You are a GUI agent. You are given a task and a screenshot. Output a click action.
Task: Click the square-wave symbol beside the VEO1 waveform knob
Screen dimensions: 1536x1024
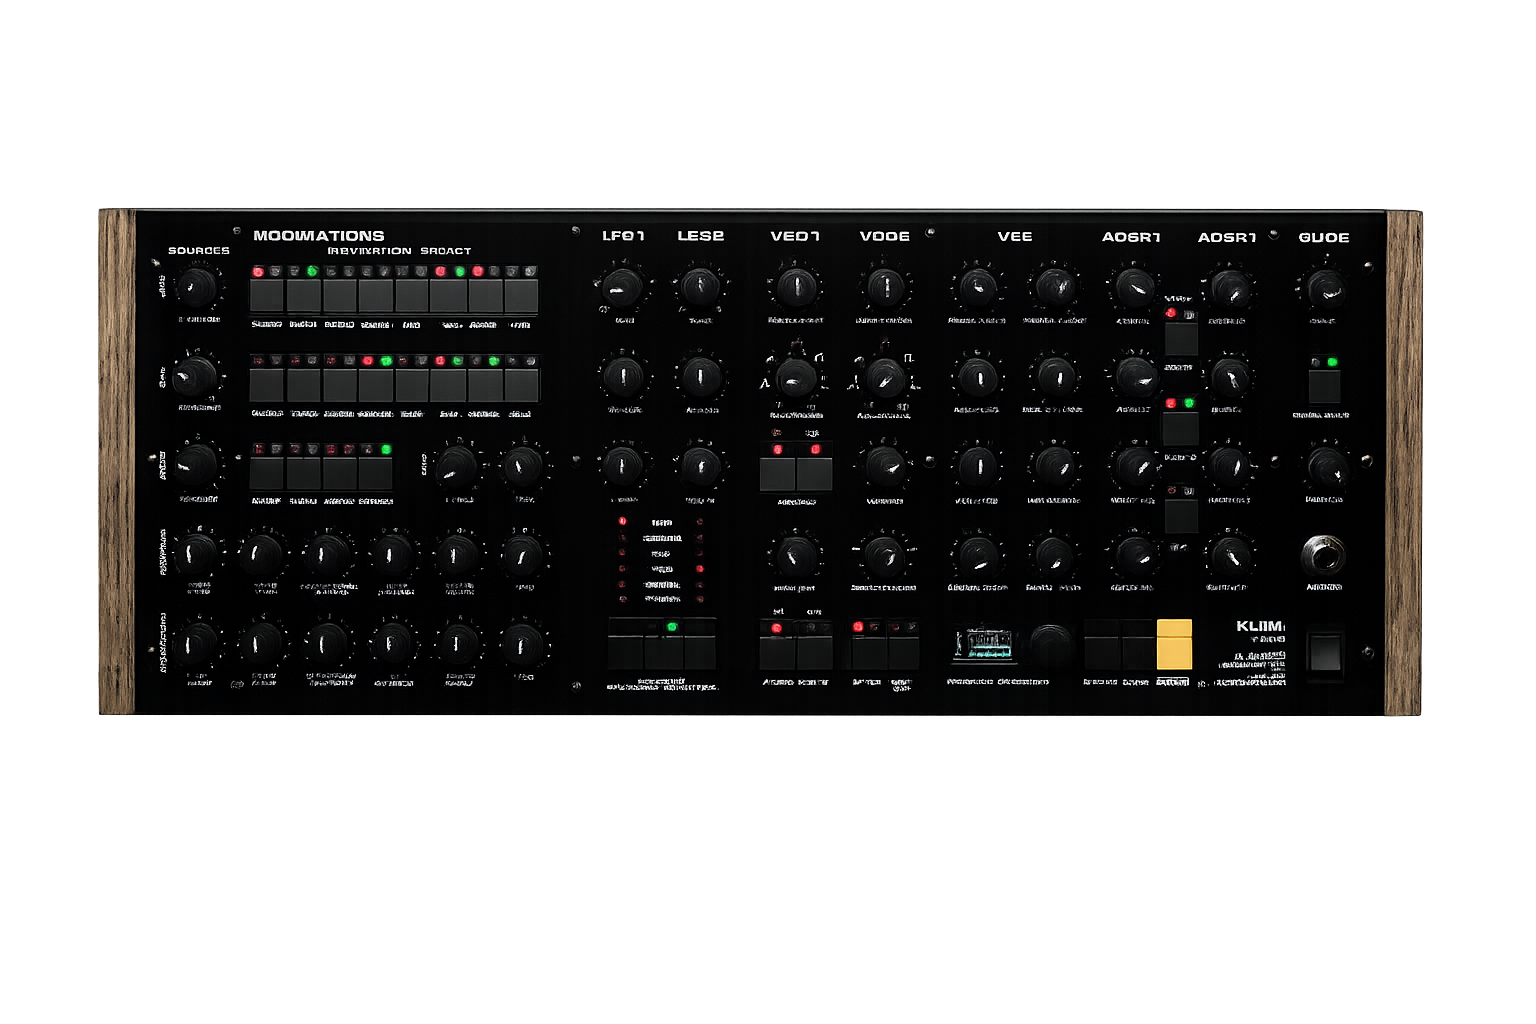[820, 357]
